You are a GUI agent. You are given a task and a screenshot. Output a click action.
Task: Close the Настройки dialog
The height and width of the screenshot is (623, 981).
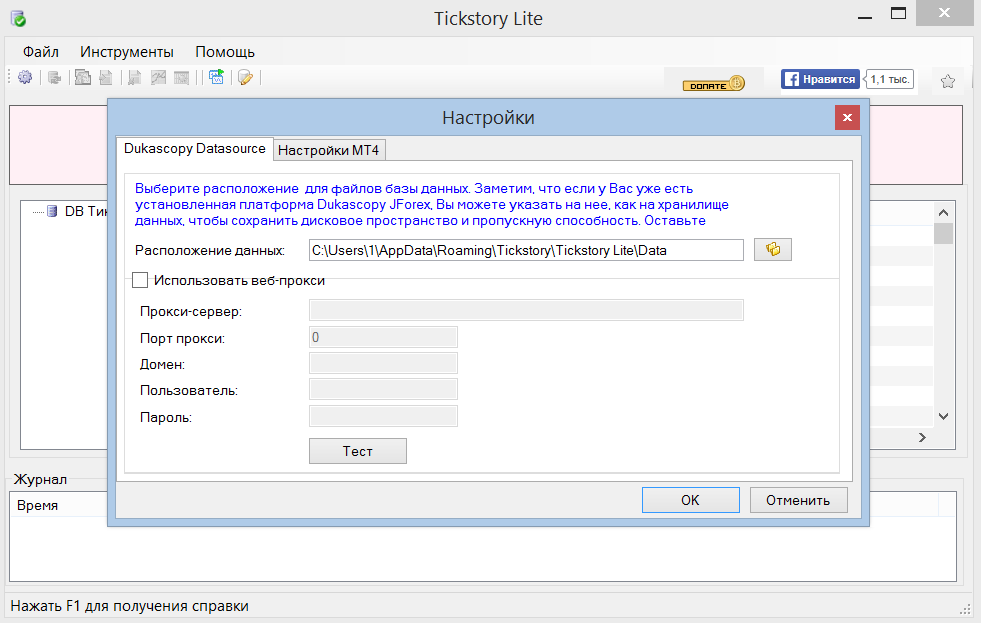(847, 118)
